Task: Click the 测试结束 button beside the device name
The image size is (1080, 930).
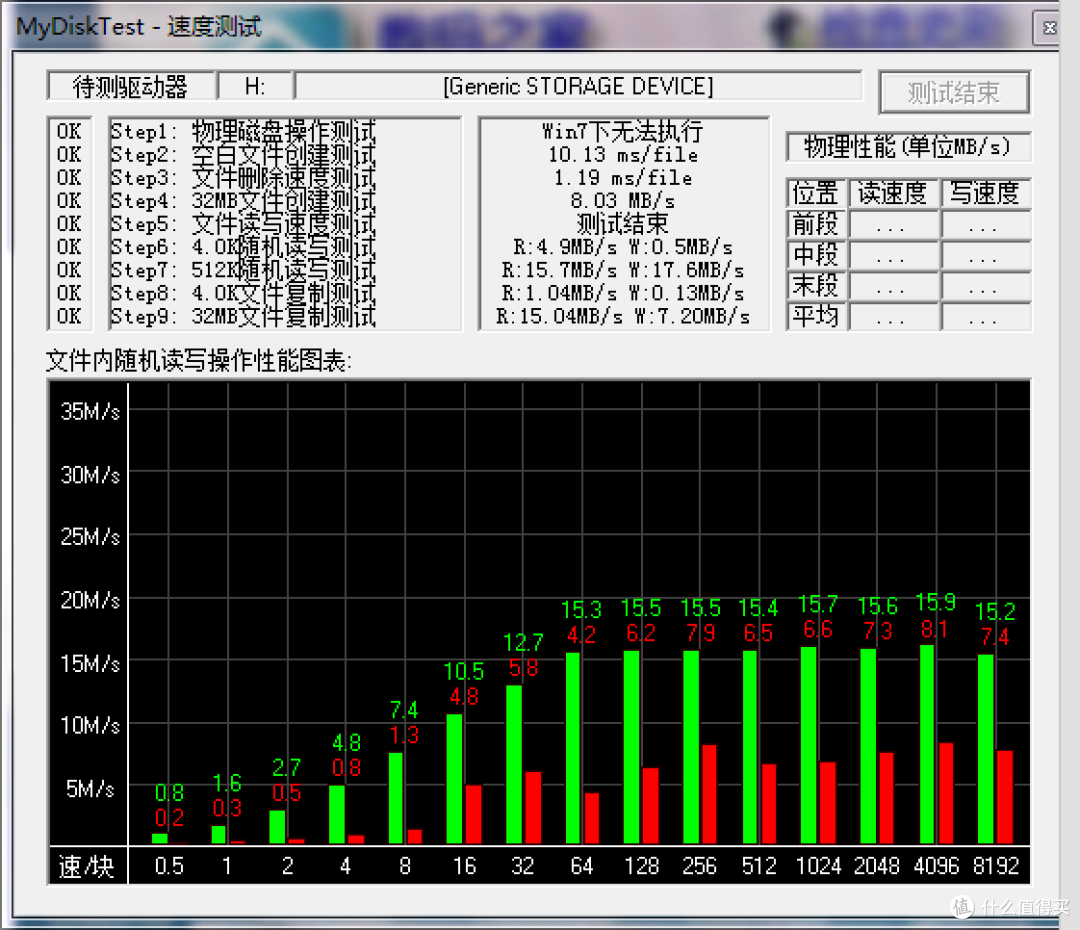Action: pos(954,92)
